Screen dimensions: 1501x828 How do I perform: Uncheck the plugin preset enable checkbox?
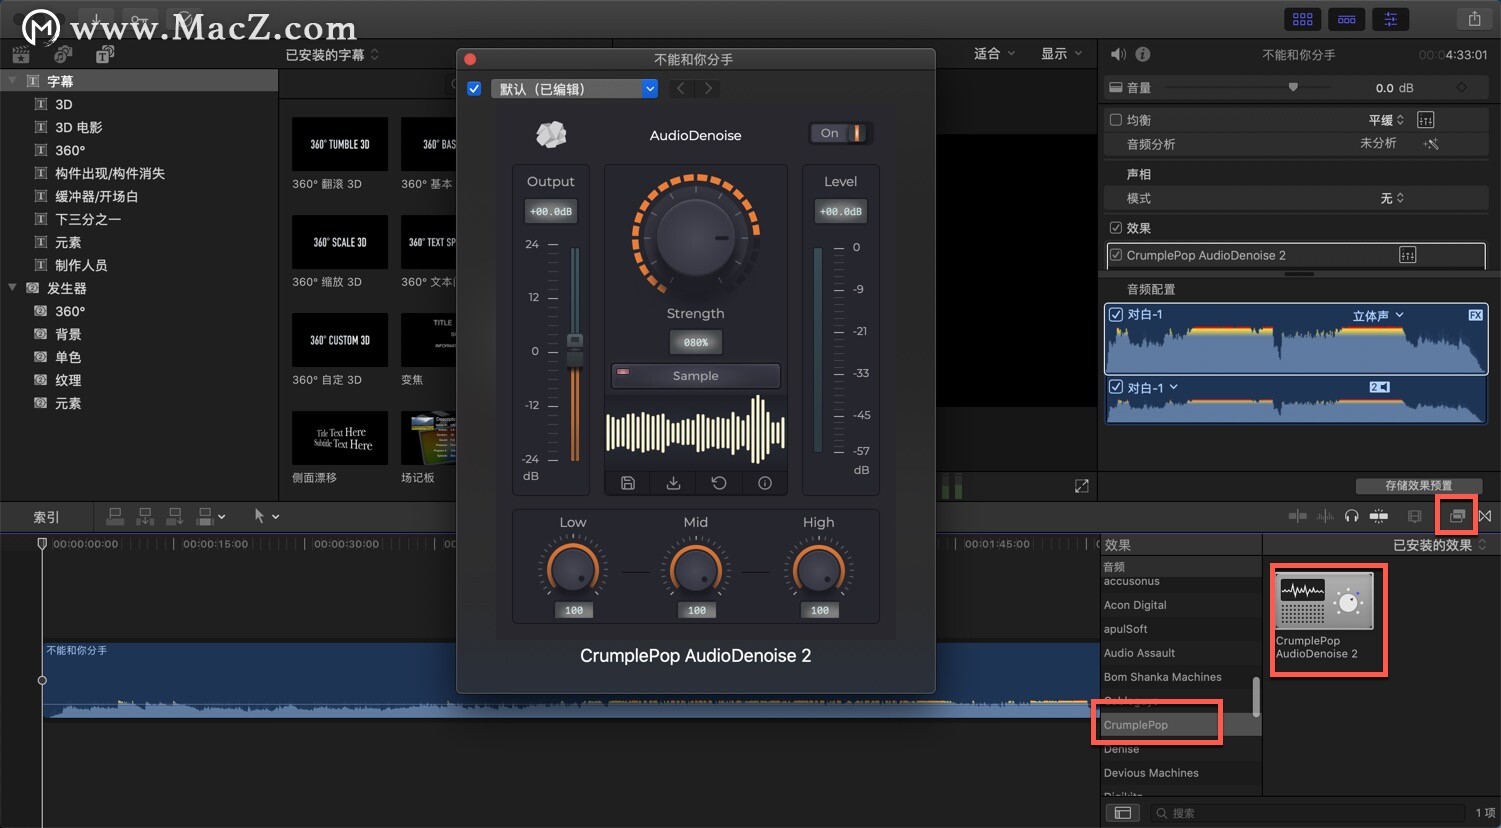coord(474,89)
